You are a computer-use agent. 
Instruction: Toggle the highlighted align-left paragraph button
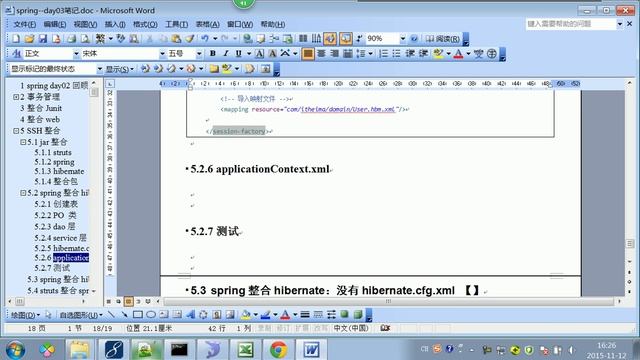308,53
